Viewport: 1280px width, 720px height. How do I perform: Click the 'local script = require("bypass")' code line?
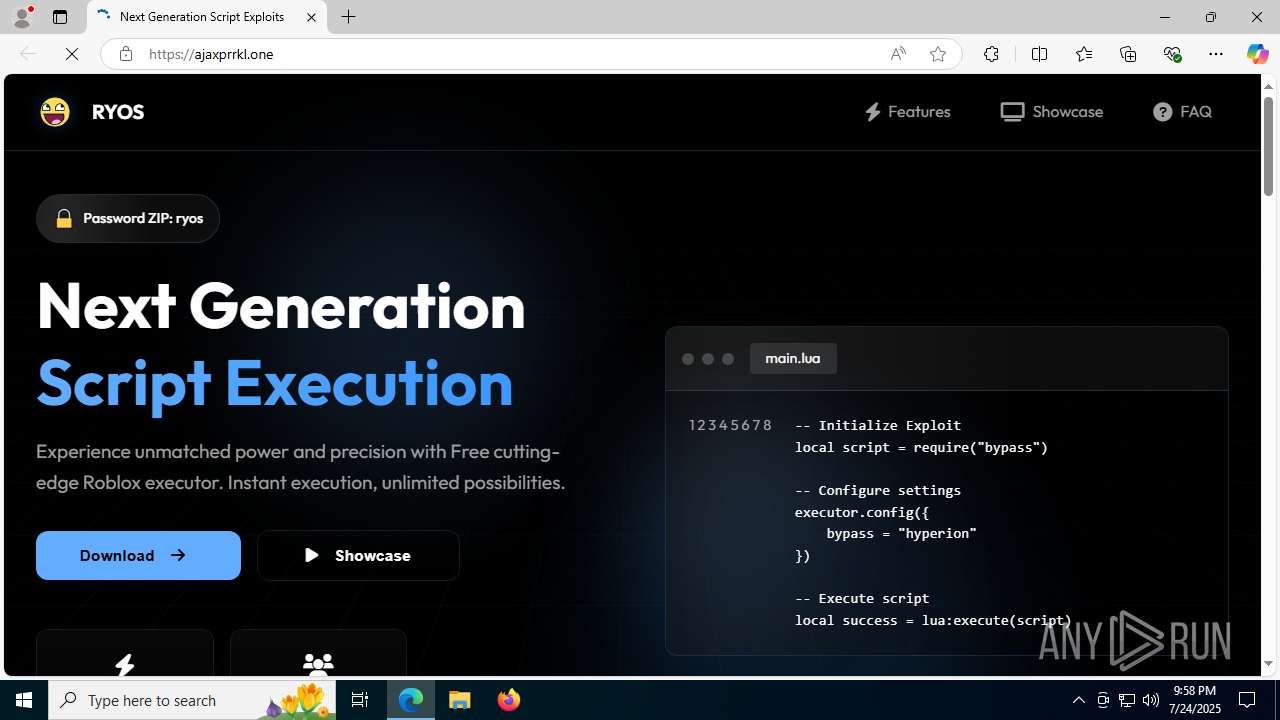click(x=921, y=447)
